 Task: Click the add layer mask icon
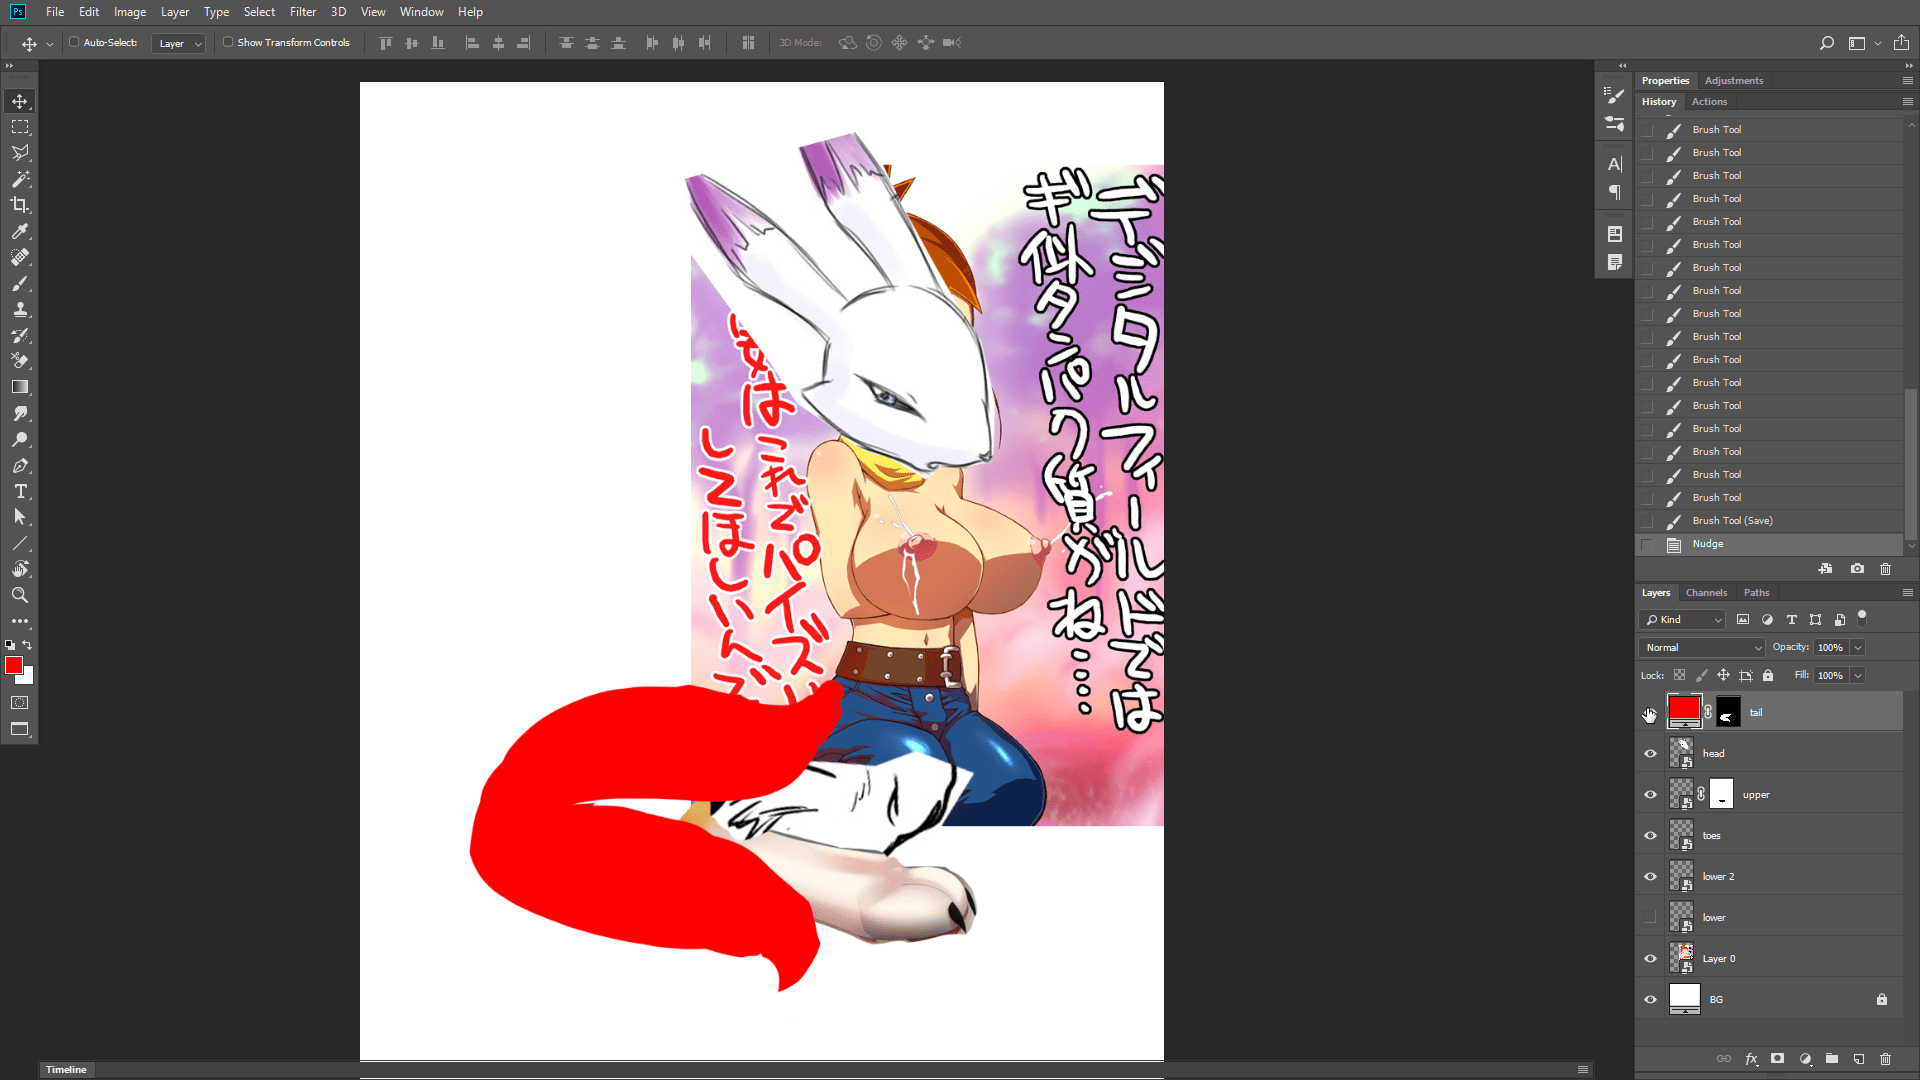tap(1777, 1058)
